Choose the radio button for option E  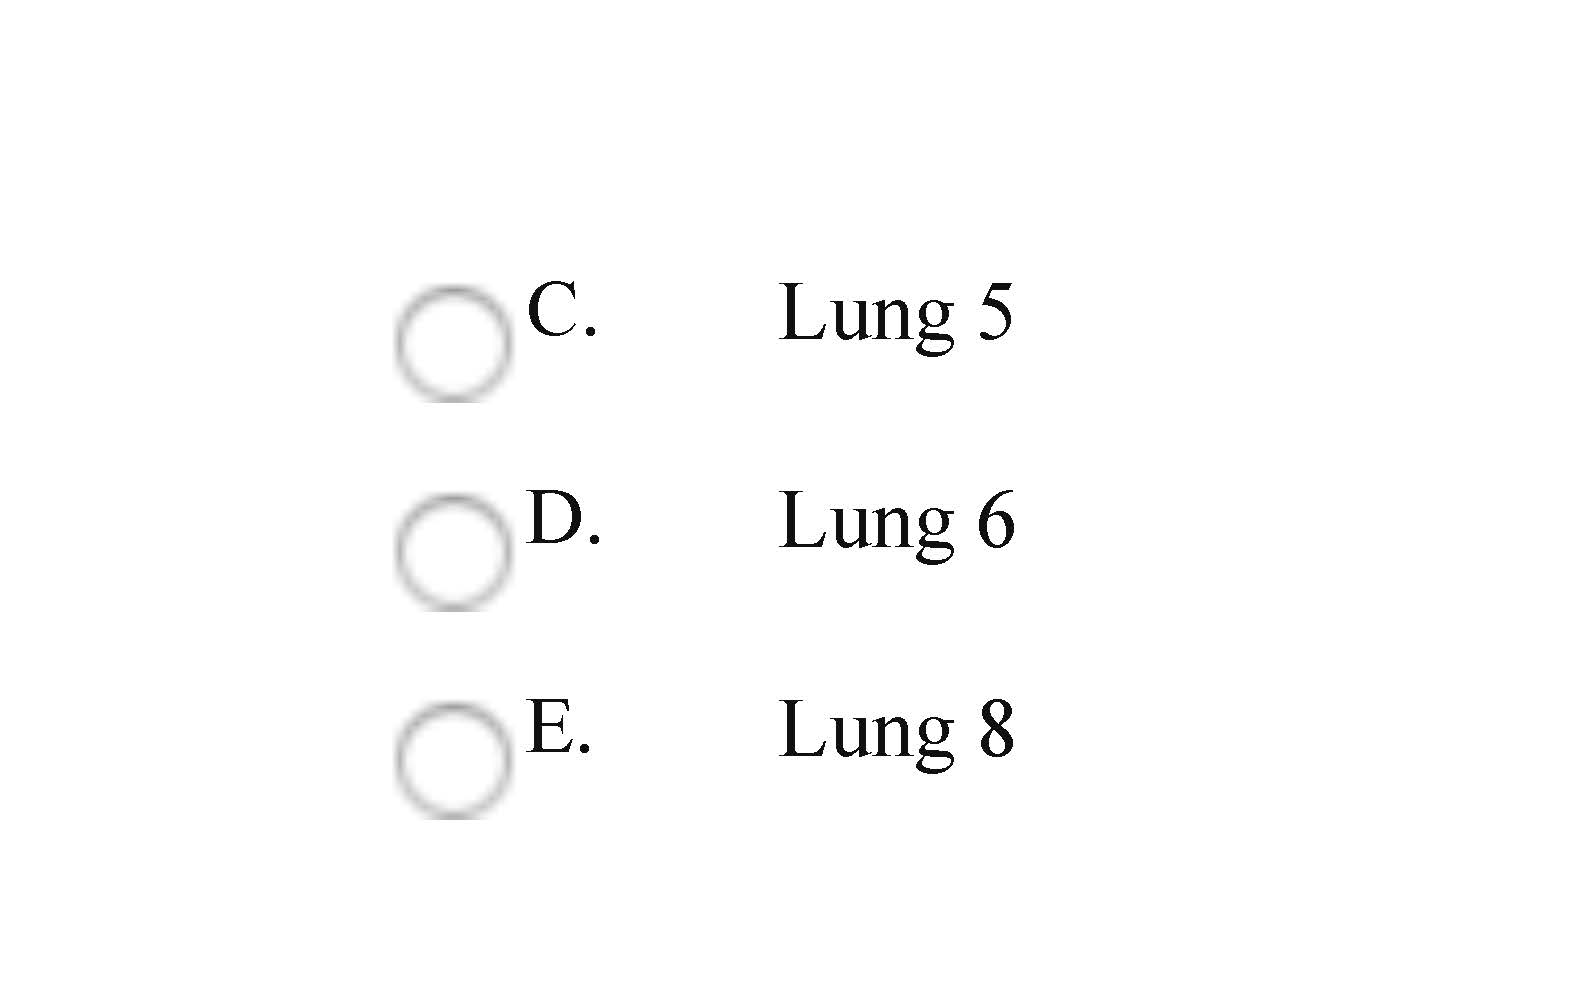pyautogui.click(x=453, y=760)
